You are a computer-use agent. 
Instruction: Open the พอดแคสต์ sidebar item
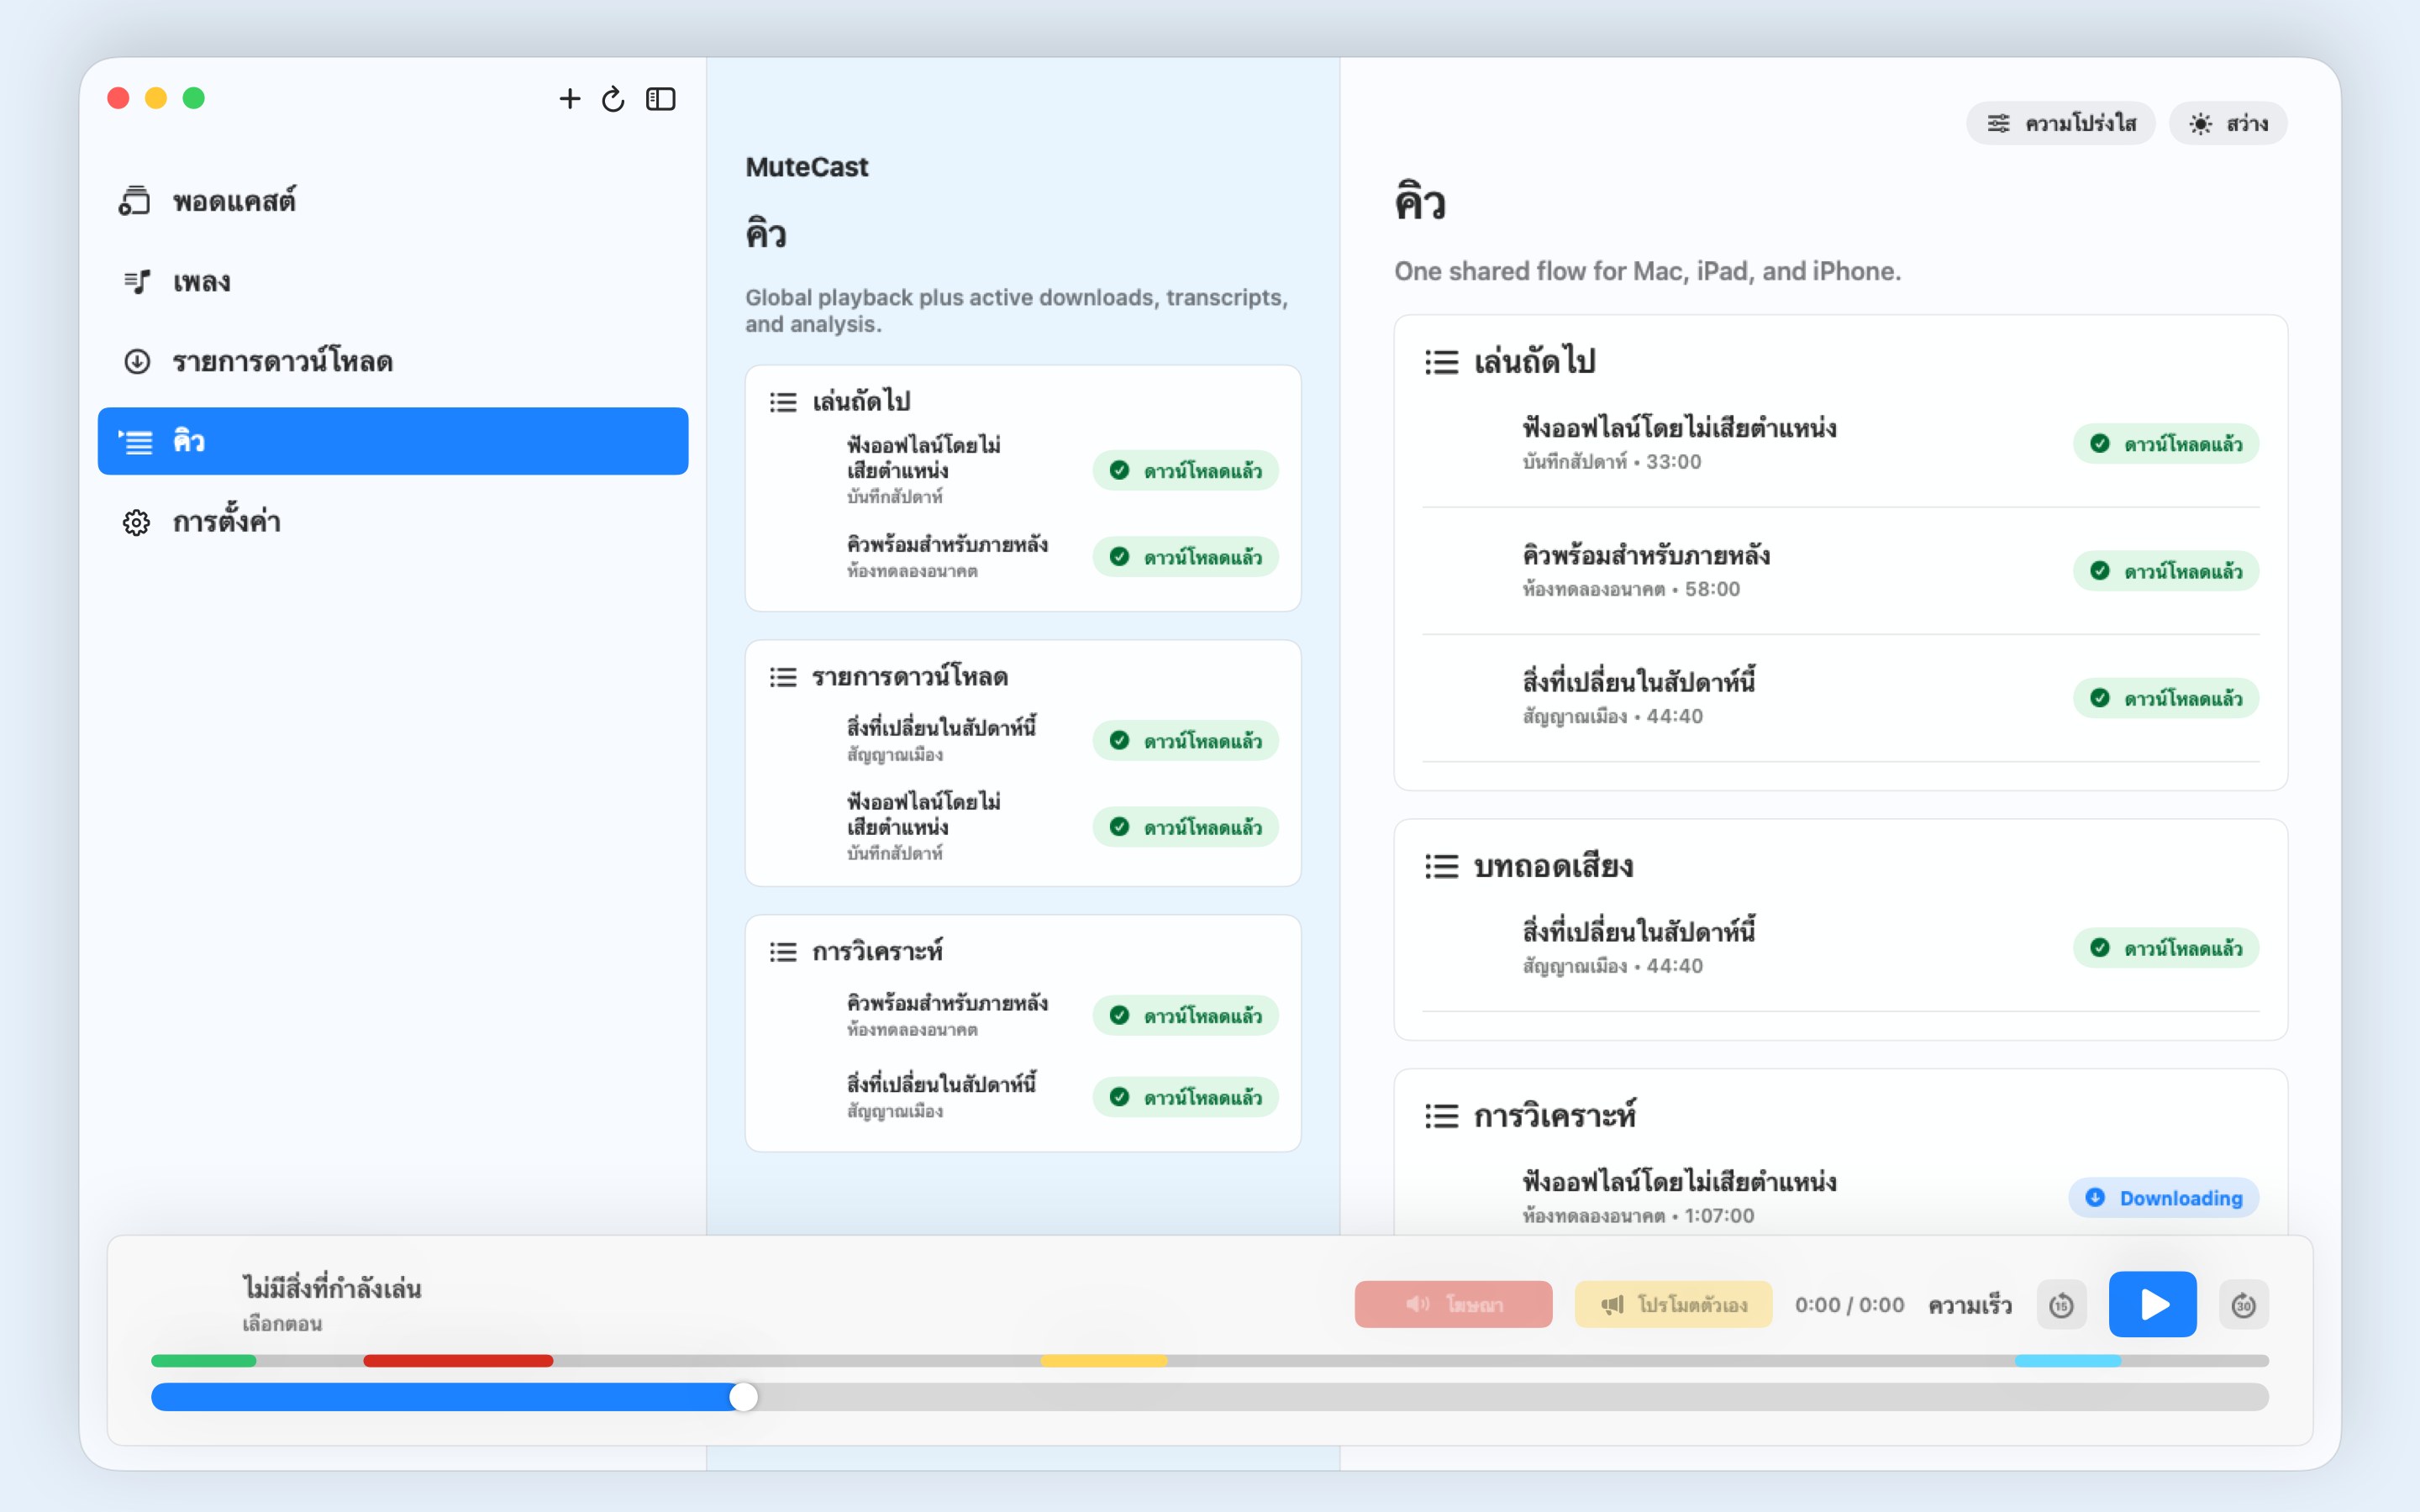pyautogui.click(x=392, y=201)
